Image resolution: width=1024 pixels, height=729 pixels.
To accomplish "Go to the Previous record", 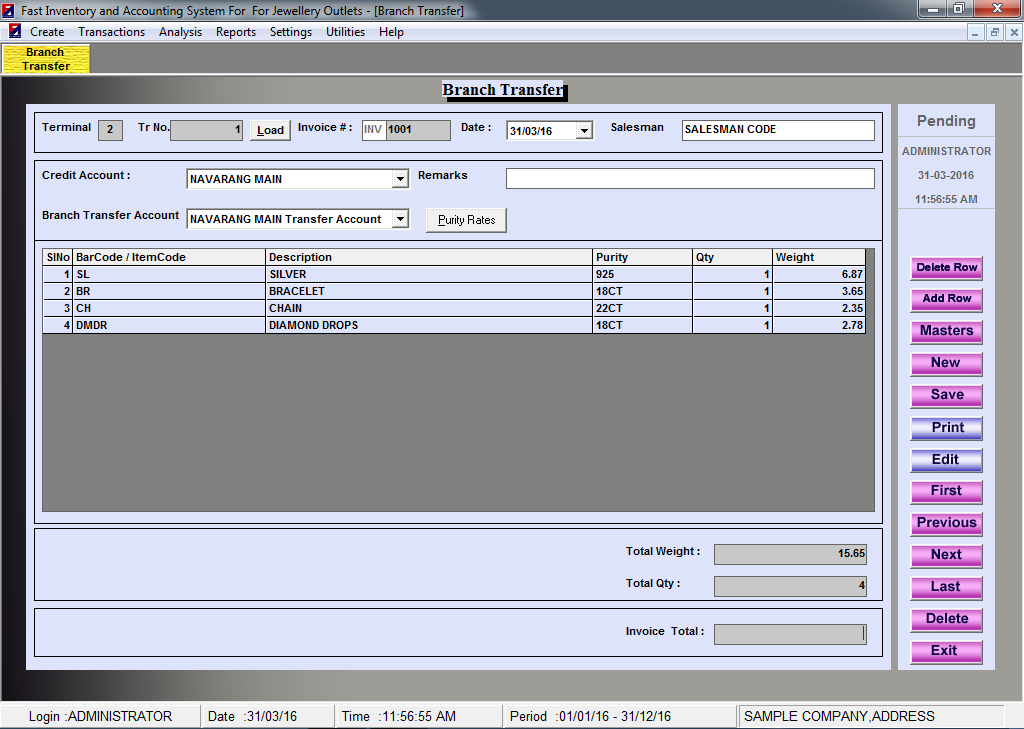I will 946,523.
